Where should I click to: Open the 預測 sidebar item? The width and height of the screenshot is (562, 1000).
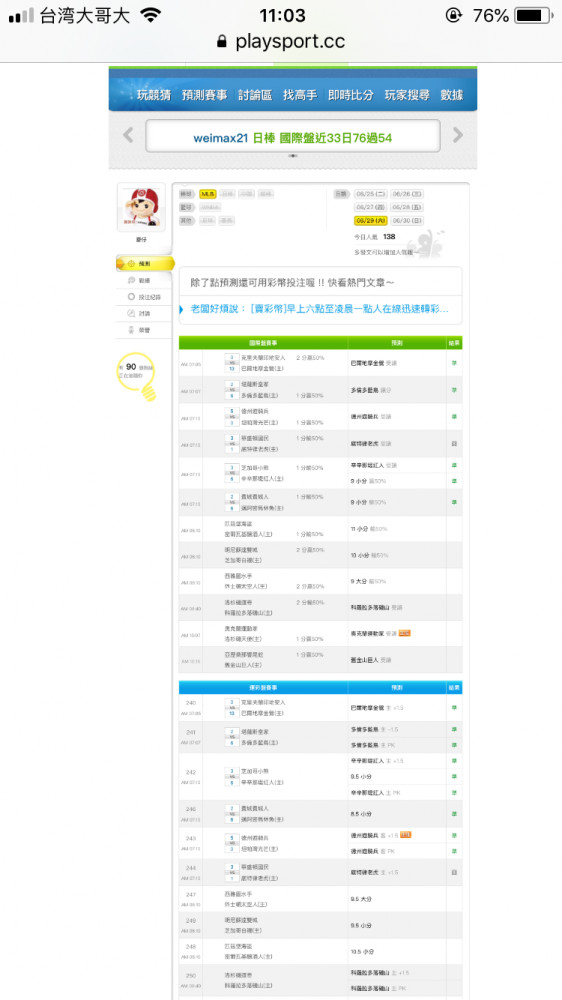click(145, 263)
